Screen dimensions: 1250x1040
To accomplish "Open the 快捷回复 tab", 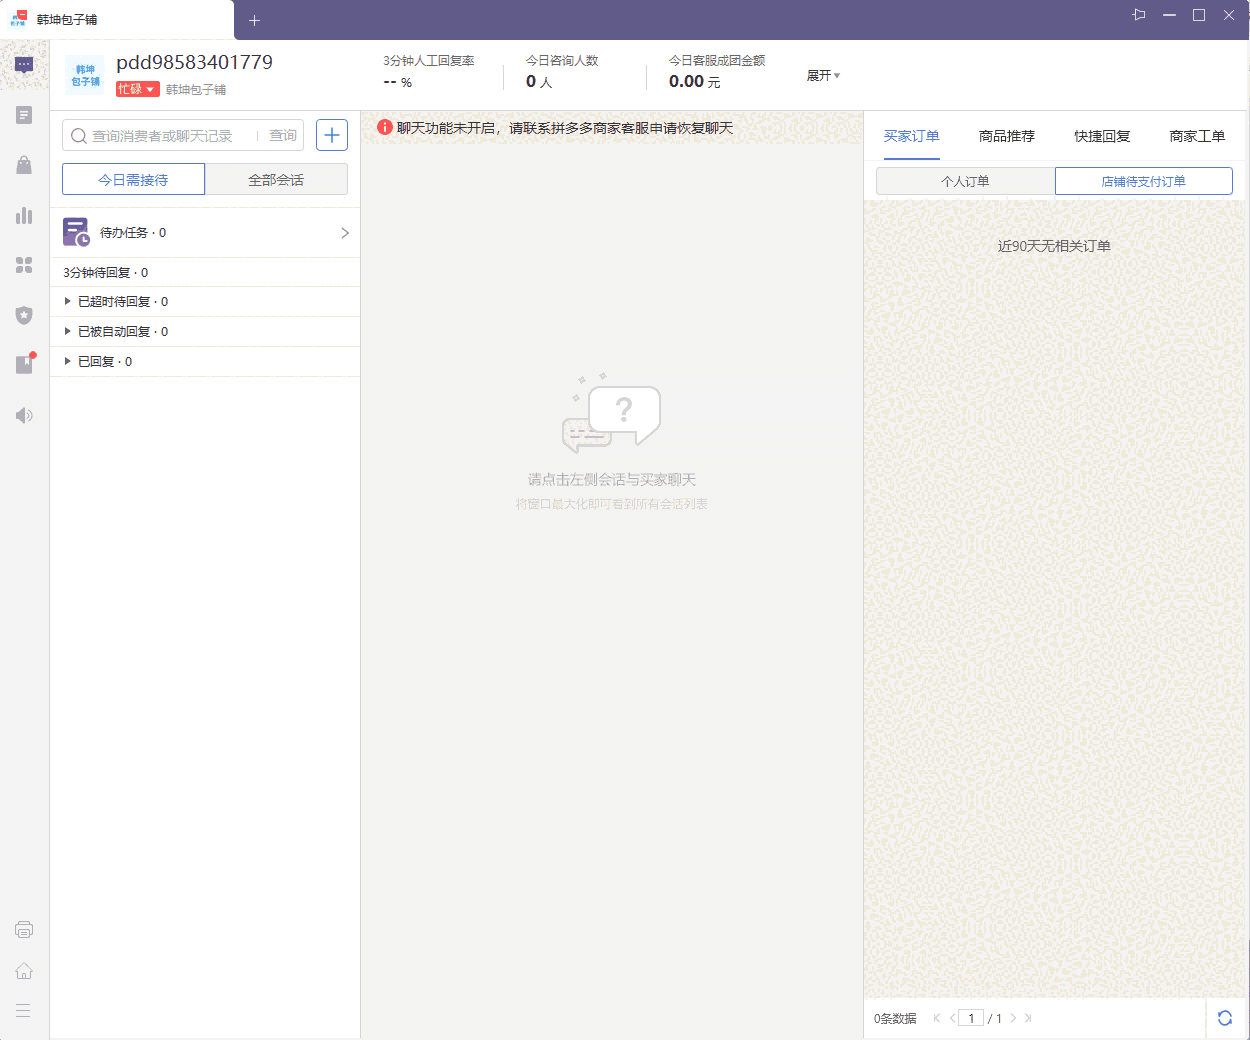I will click(x=1102, y=136).
